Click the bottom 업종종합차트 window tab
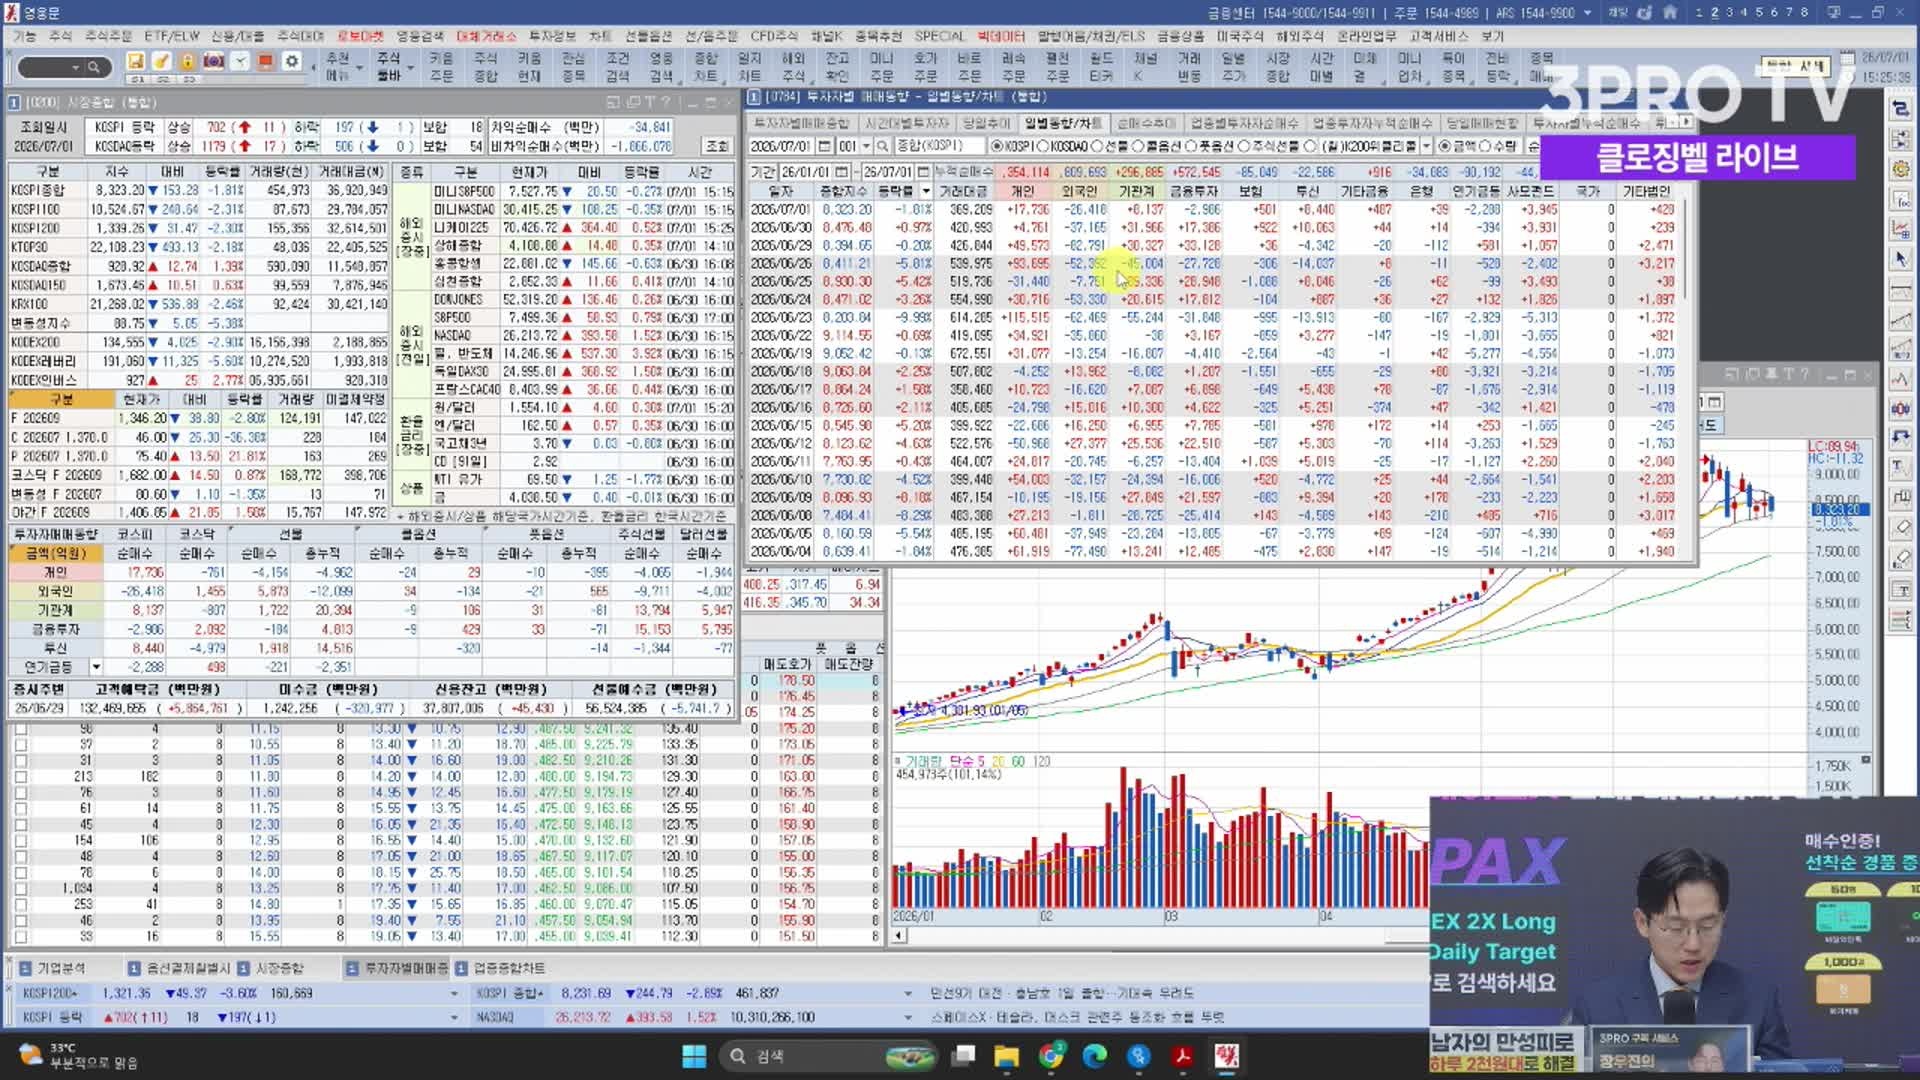This screenshot has width=1920, height=1080. coord(501,968)
